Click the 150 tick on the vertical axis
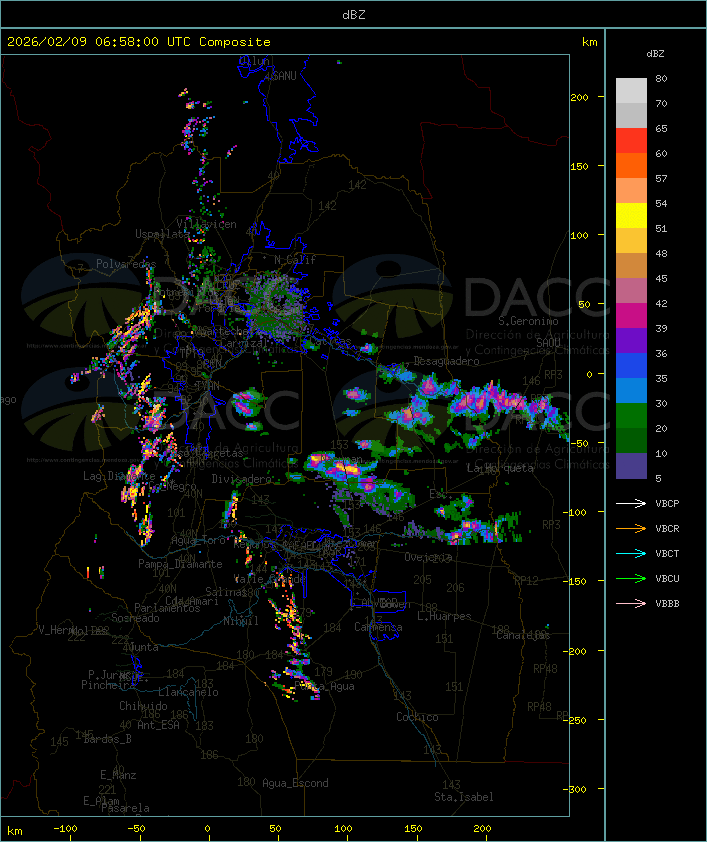Image resolution: width=707 pixels, height=842 pixels. 579,166
